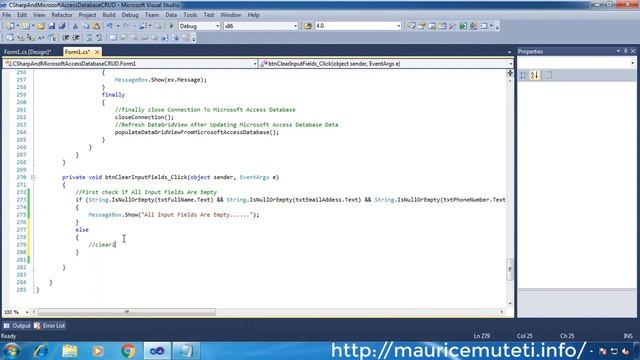The image size is (640, 360).
Task: Open the Windows Start button
Action: pos(11,351)
